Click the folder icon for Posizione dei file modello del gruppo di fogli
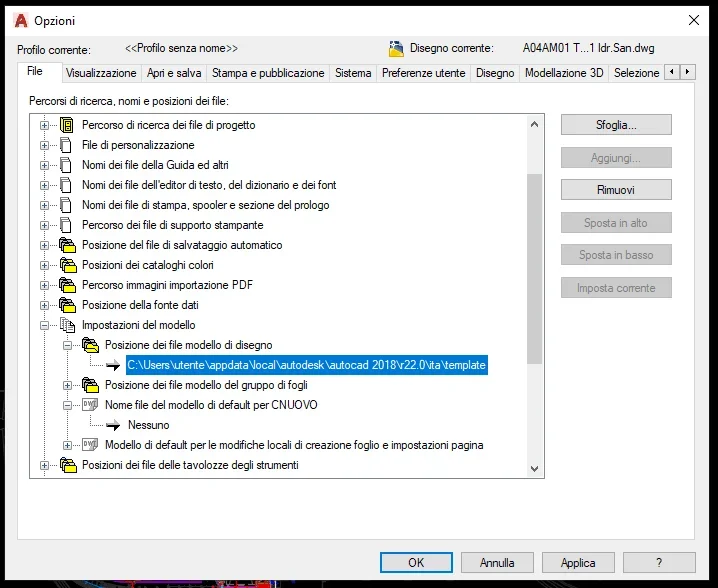The width and height of the screenshot is (718, 588). pos(91,385)
